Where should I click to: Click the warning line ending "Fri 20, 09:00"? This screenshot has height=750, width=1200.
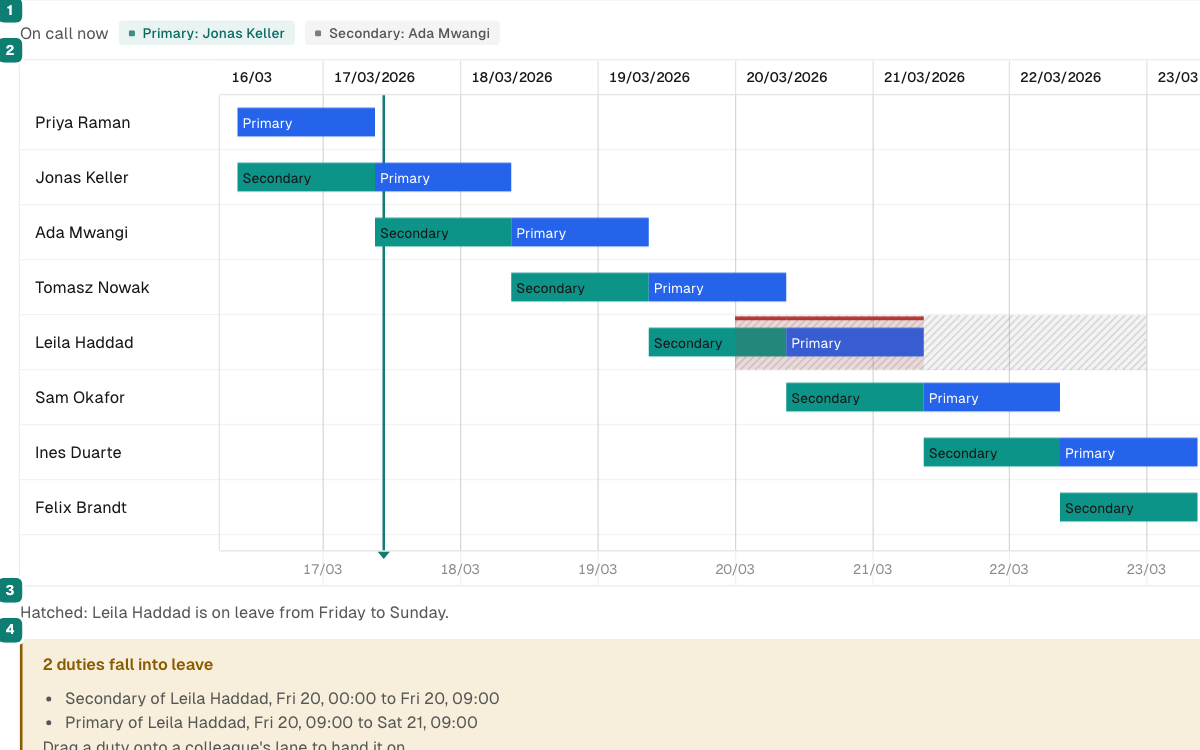coord(282,698)
